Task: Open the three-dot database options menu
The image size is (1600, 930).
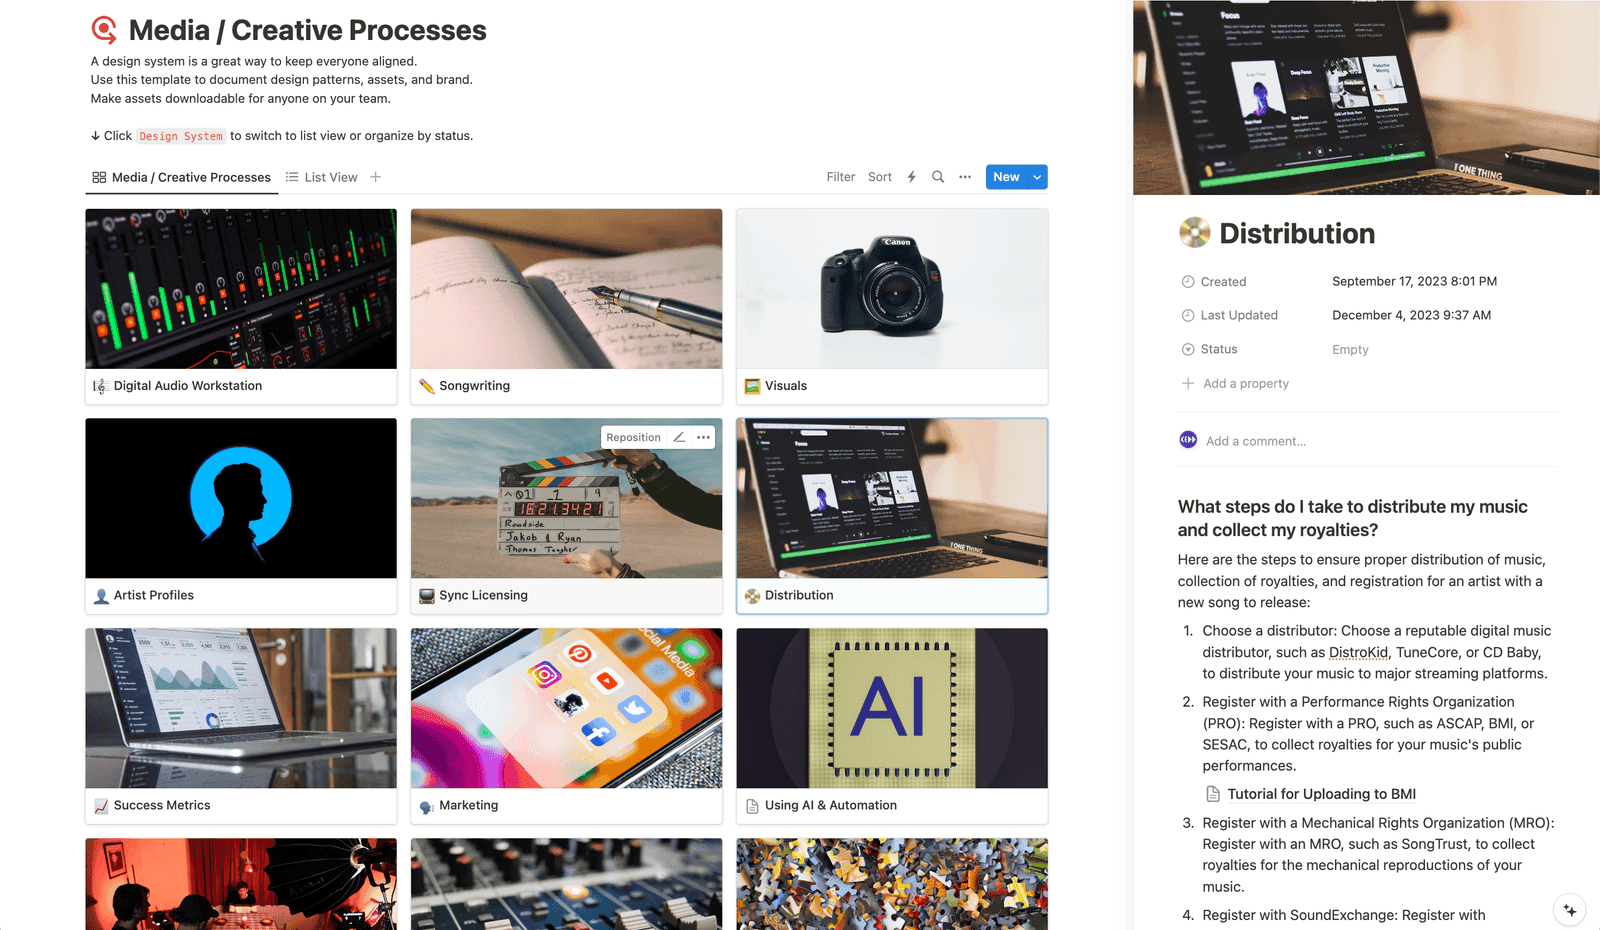Action: pyautogui.click(x=965, y=177)
